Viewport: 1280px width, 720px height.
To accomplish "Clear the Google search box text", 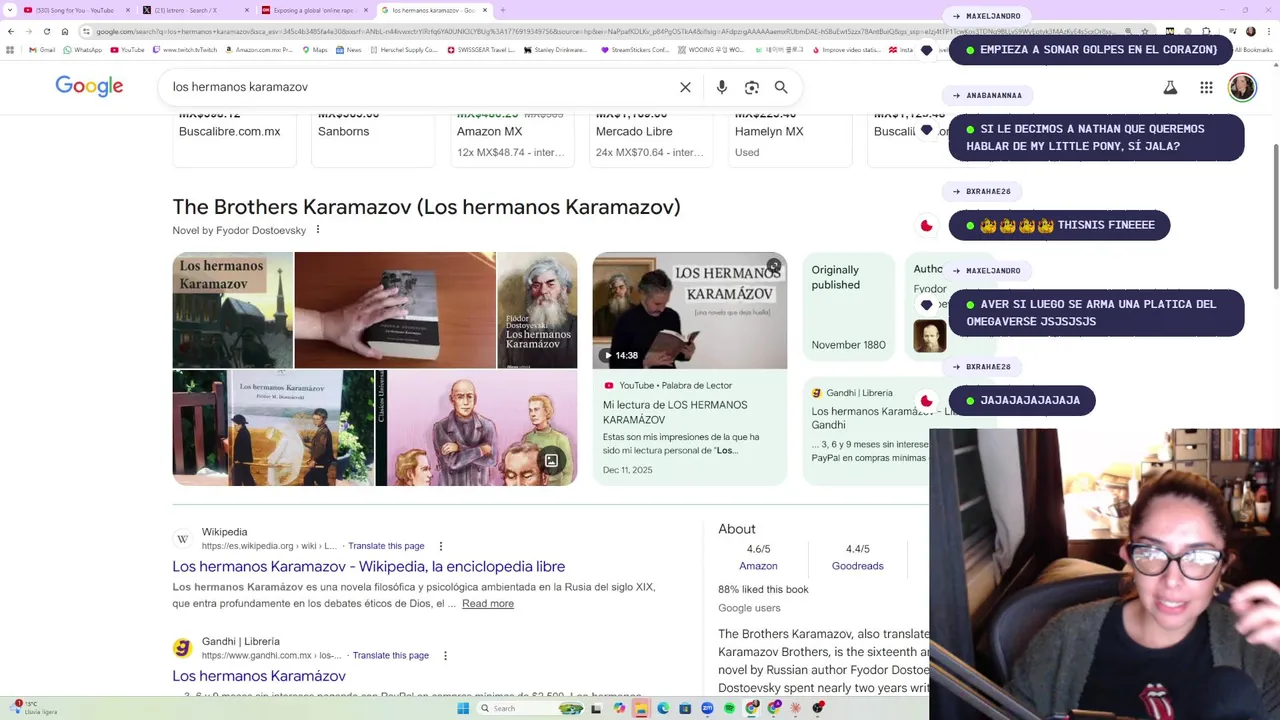I will 685,87.
